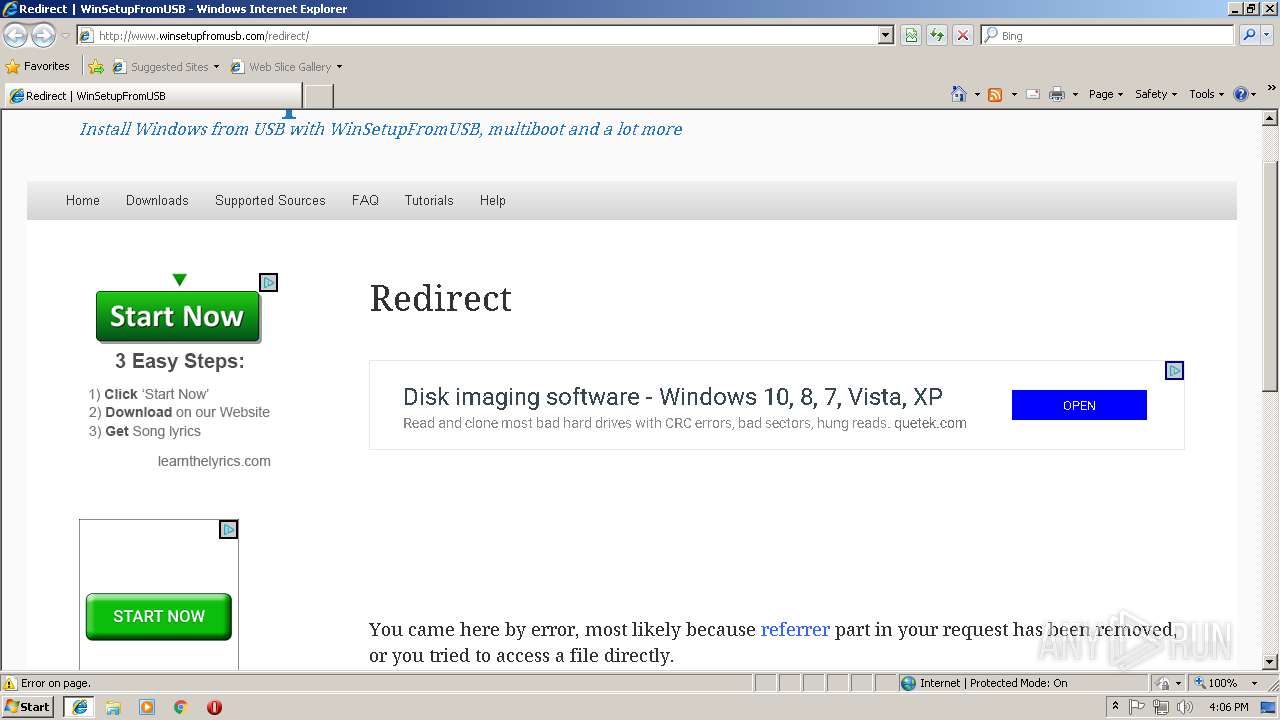Viewport: 1280px width, 720px height.
Task: Expand command bar overflow chevron
Action: pyautogui.click(x=1272, y=89)
